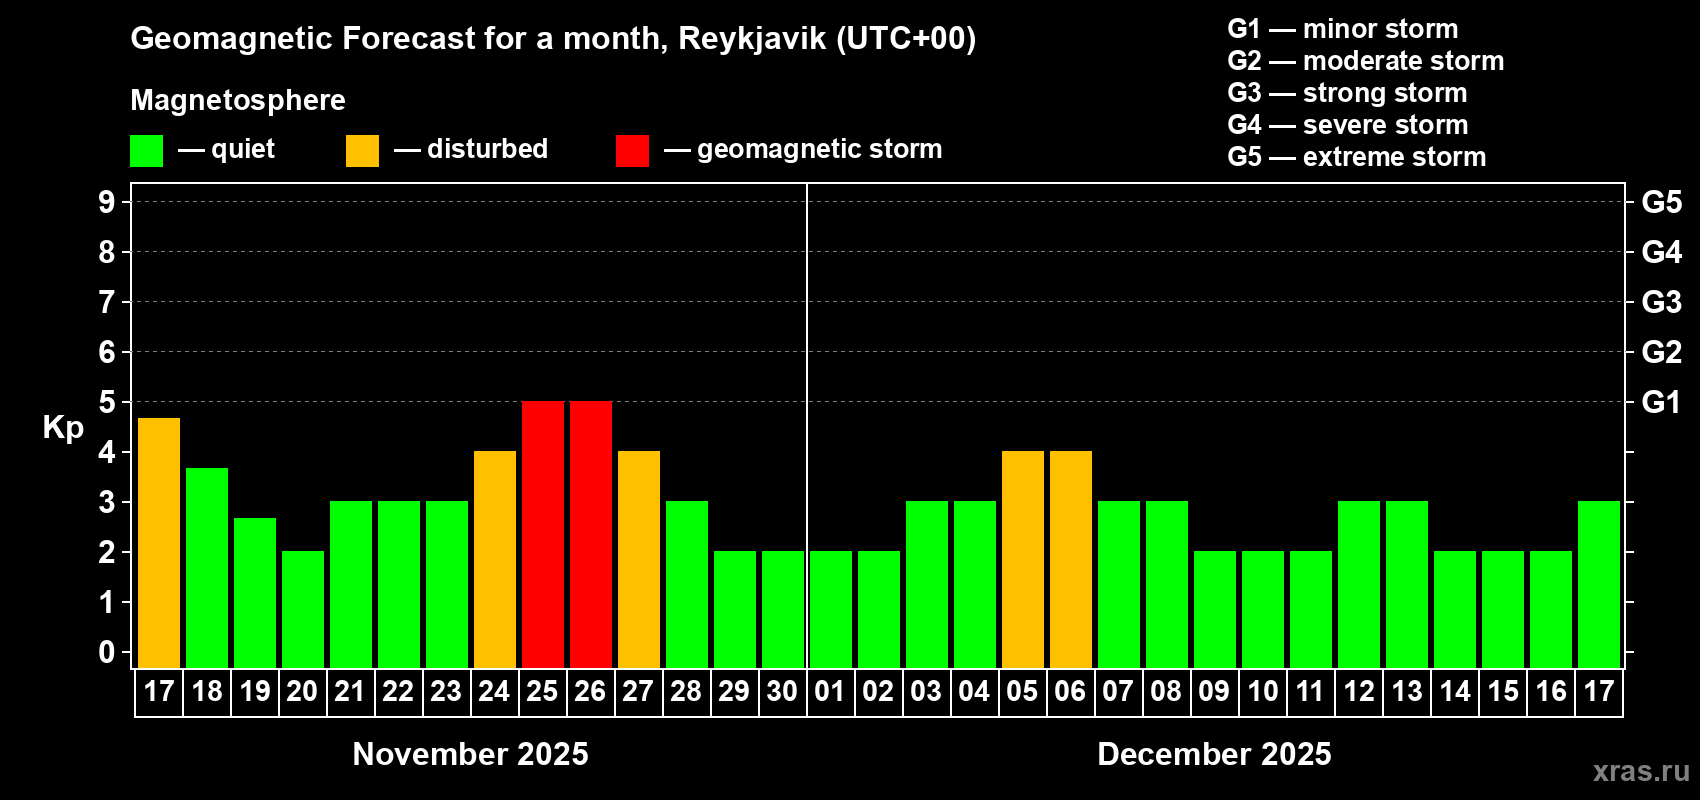Click the 'geomagnetic storm' legend label
1700x800 pixels.
point(820,149)
